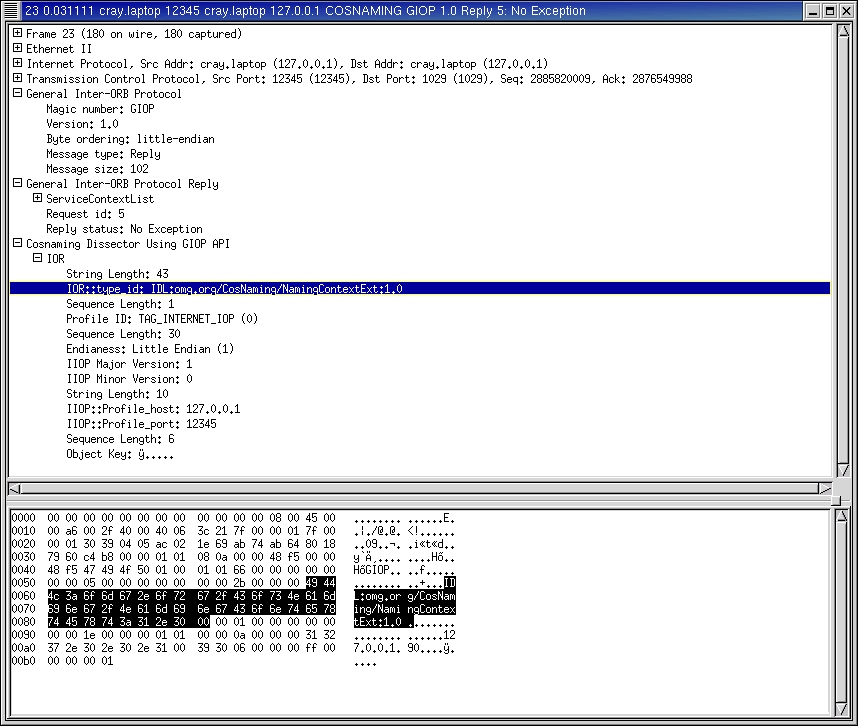Collapse the General Inter-ORB Protocol section

pyautogui.click(x=18, y=93)
